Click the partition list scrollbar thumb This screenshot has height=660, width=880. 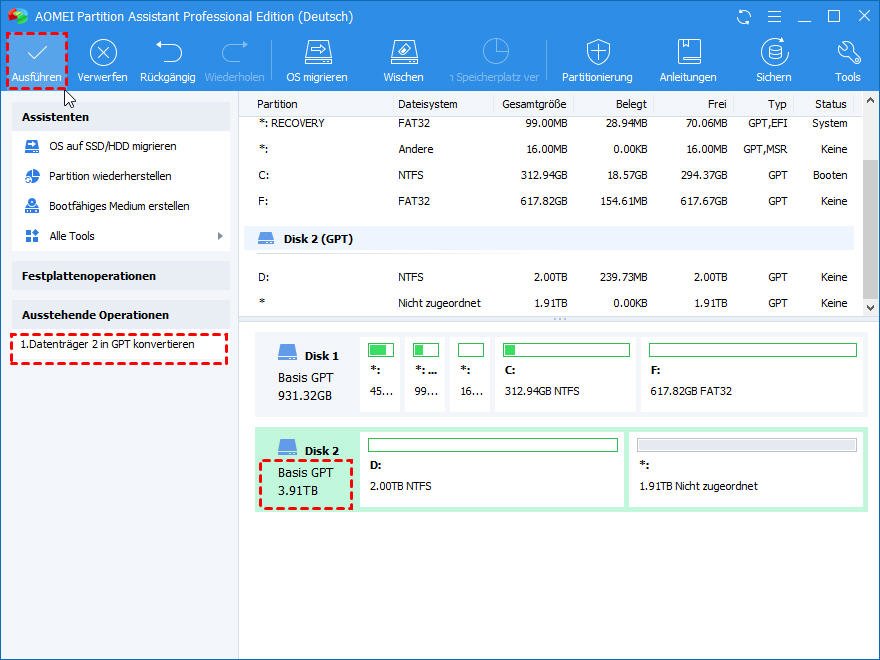pyautogui.click(x=870, y=230)
